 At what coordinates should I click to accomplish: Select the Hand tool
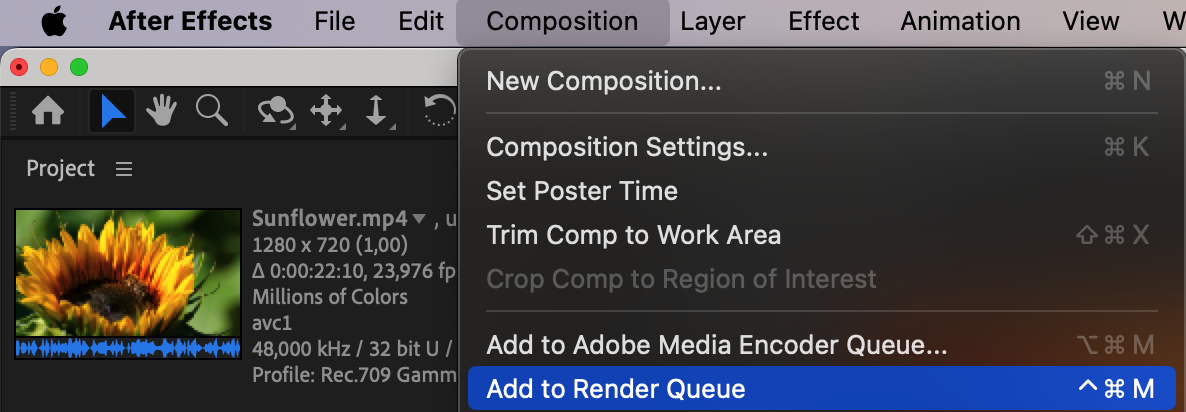click(x=162, y=111)
